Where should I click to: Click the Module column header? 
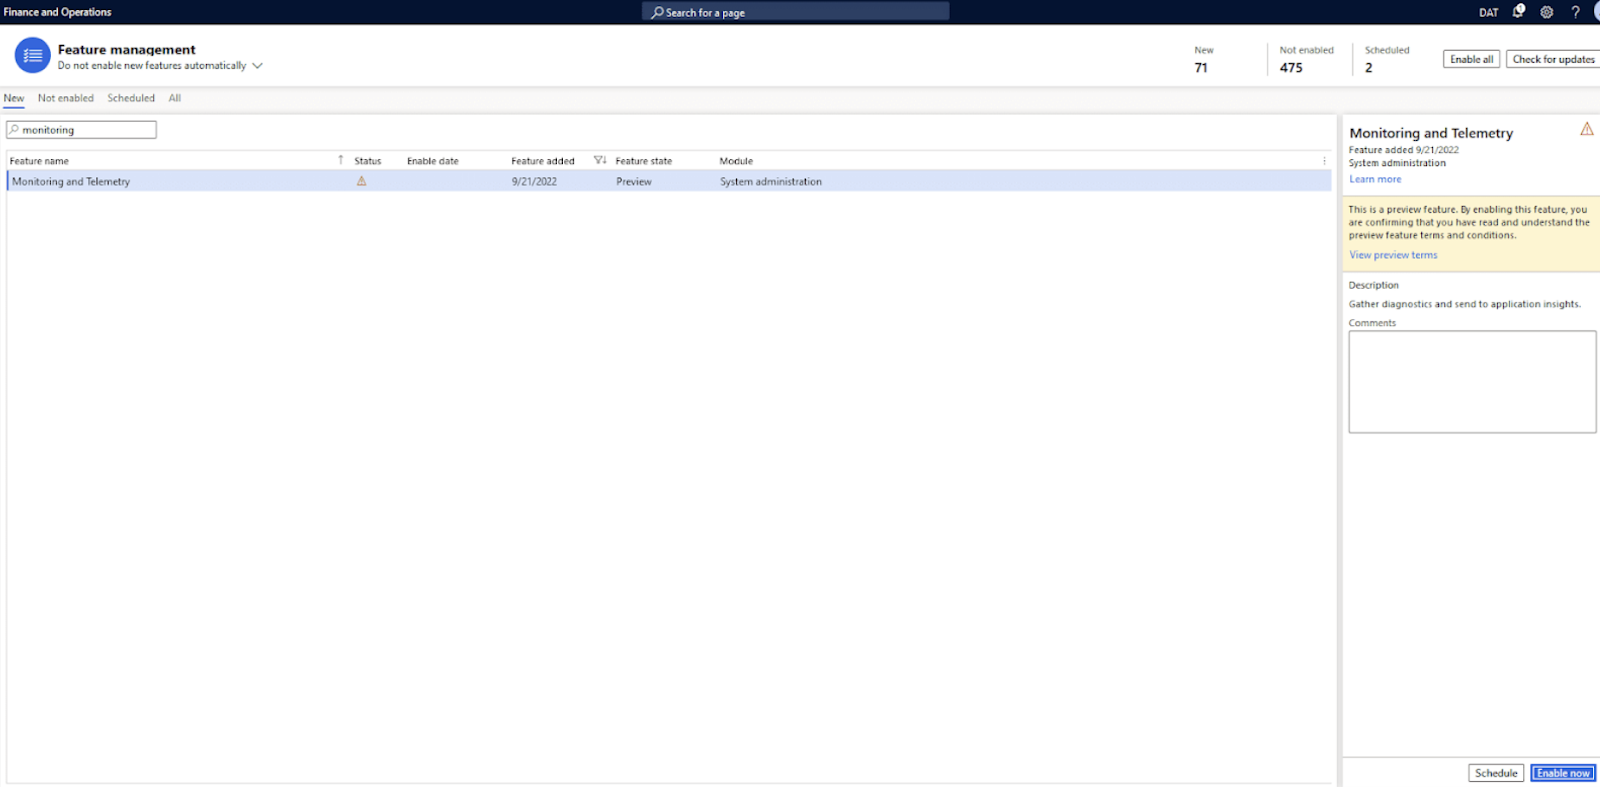(736, 161)
